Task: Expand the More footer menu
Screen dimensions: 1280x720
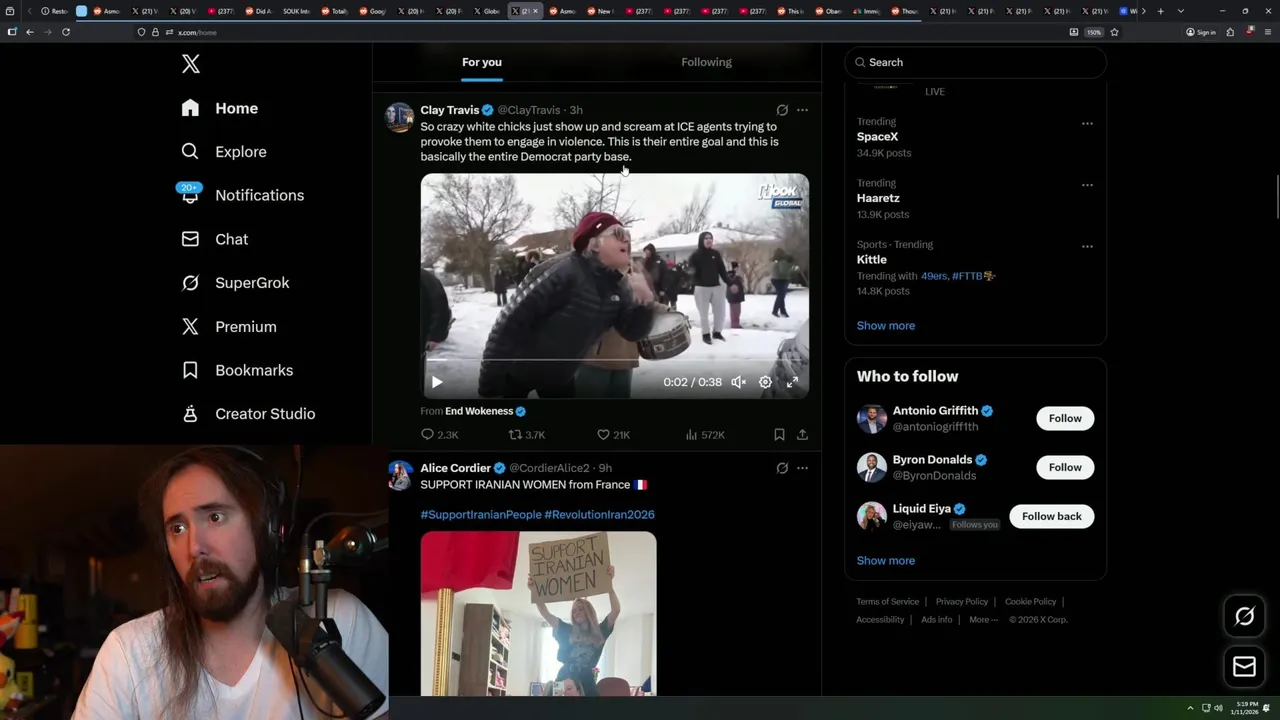Action: (983, 620)
